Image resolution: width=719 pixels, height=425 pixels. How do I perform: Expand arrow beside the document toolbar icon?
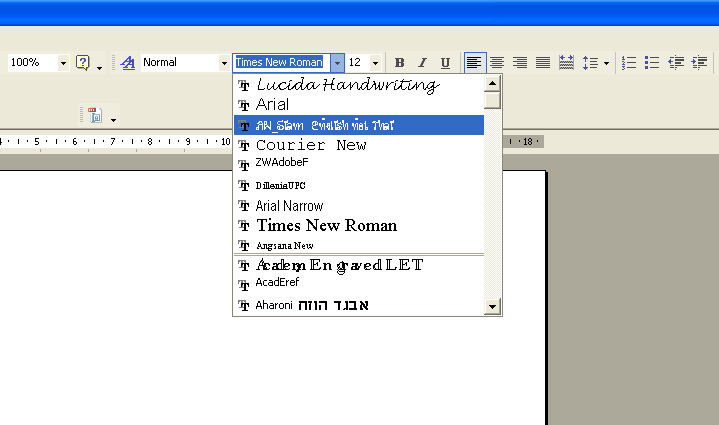coord(113,120)
